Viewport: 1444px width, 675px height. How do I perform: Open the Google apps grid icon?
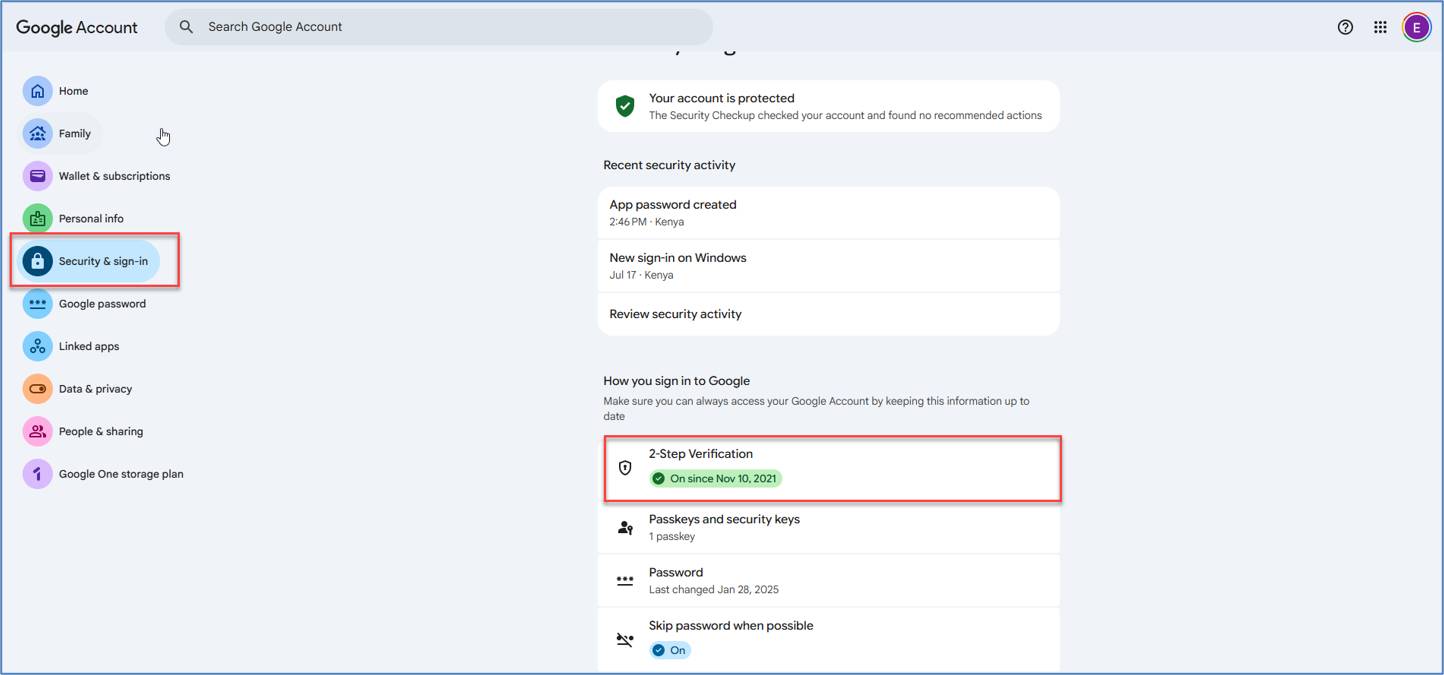pos(1380,27)
